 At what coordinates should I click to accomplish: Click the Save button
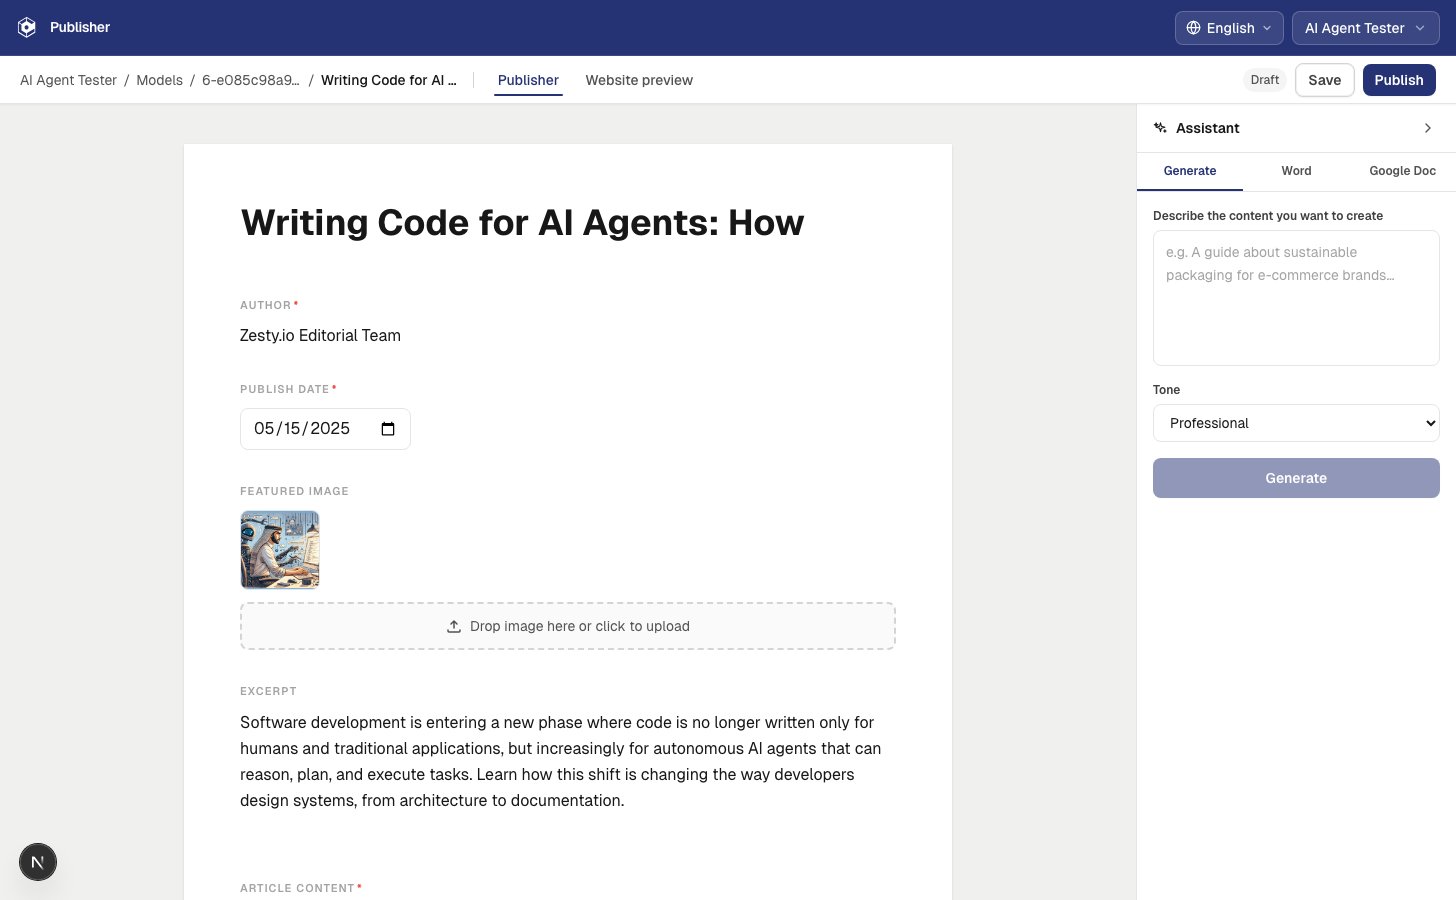pos(1324,80)
